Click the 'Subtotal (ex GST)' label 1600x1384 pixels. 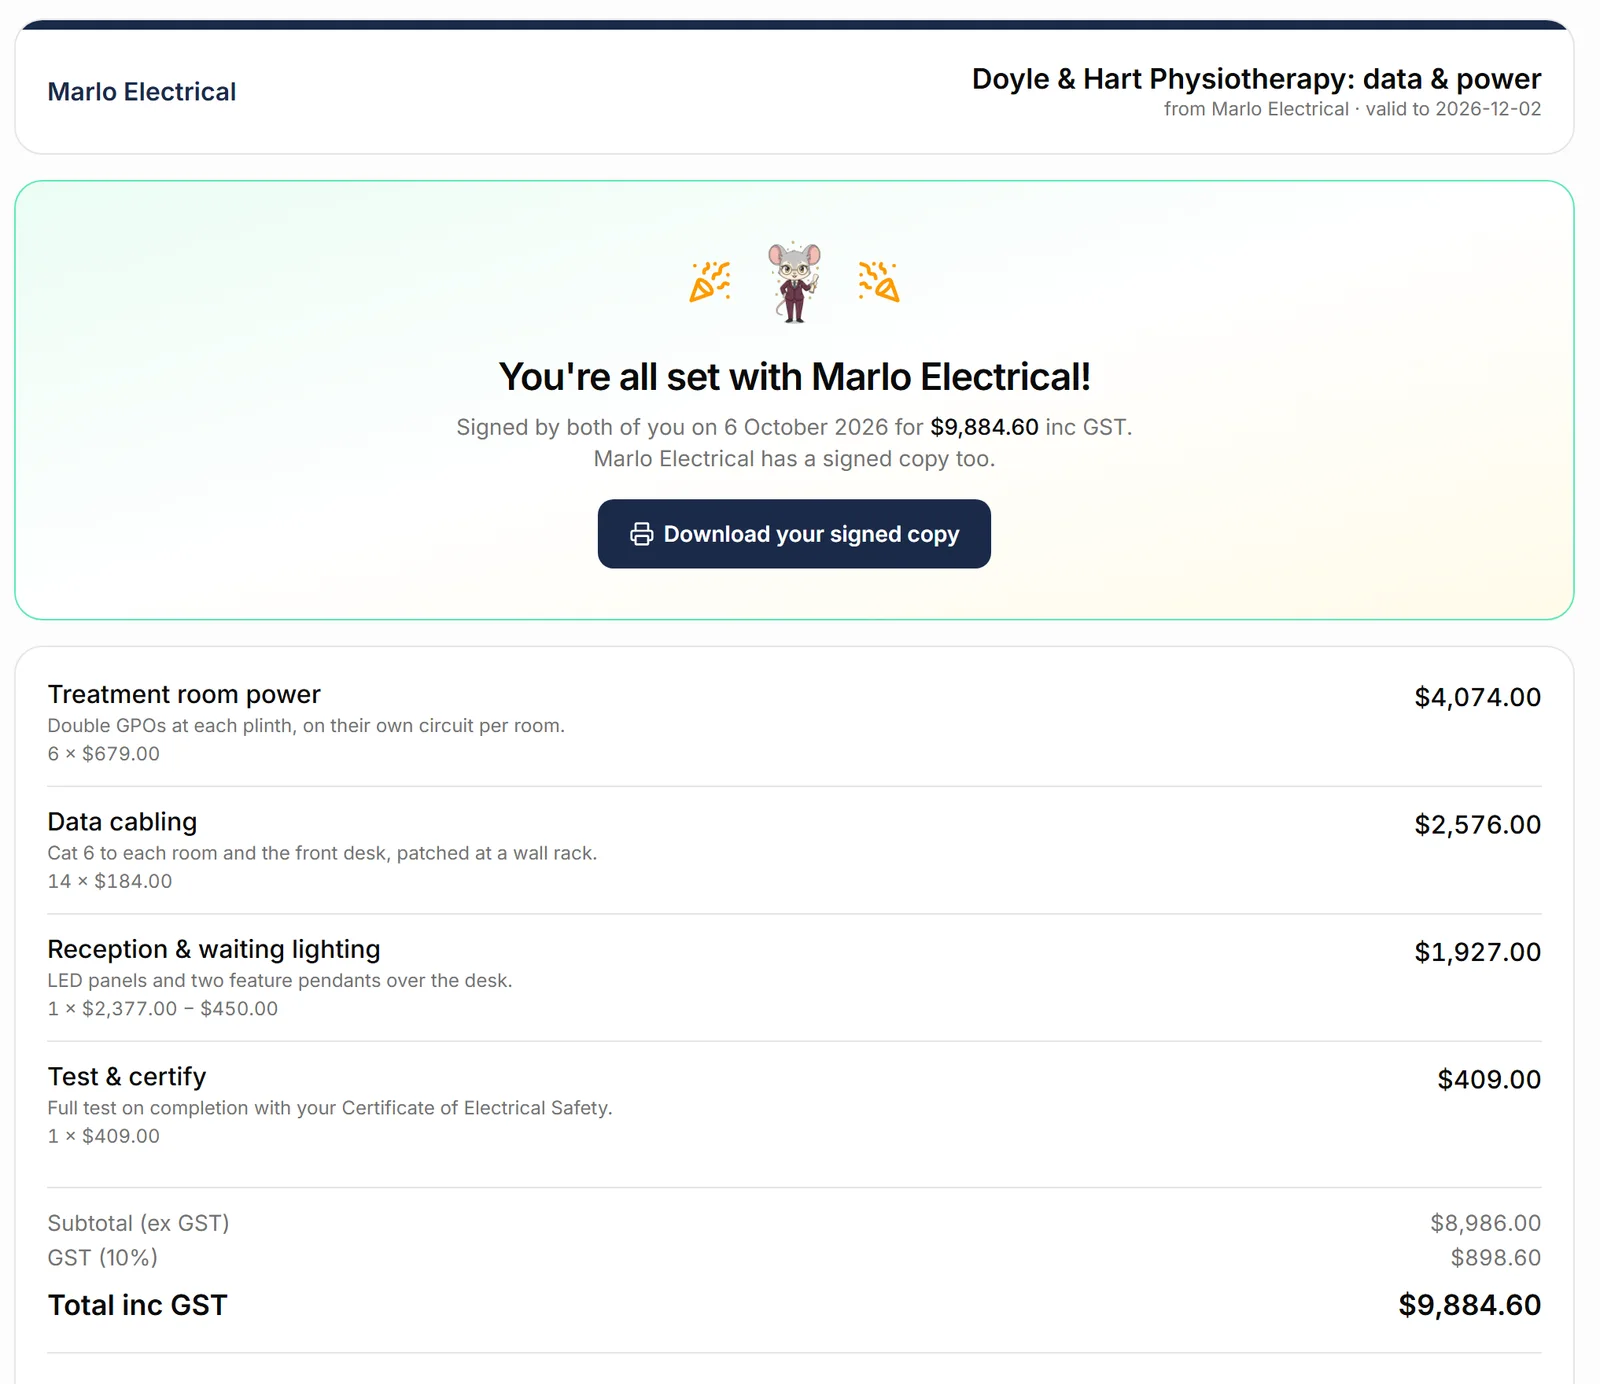click(139, 1223)
